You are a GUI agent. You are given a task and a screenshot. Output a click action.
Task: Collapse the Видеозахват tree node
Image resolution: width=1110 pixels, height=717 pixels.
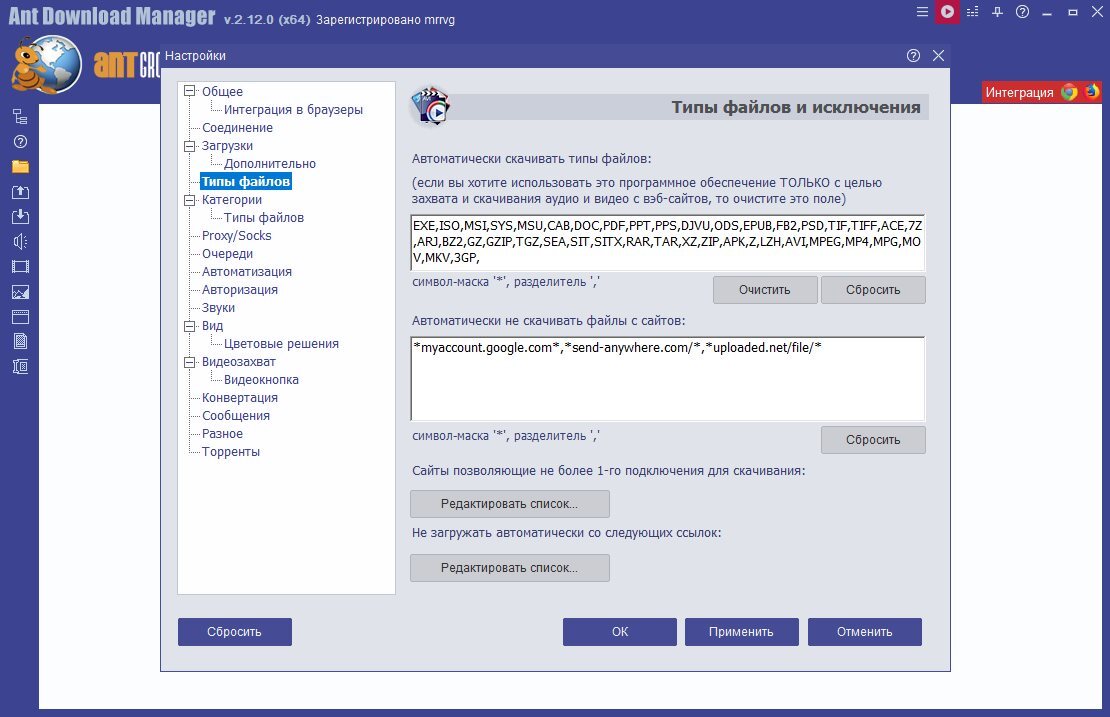click(x=189, y=362)
